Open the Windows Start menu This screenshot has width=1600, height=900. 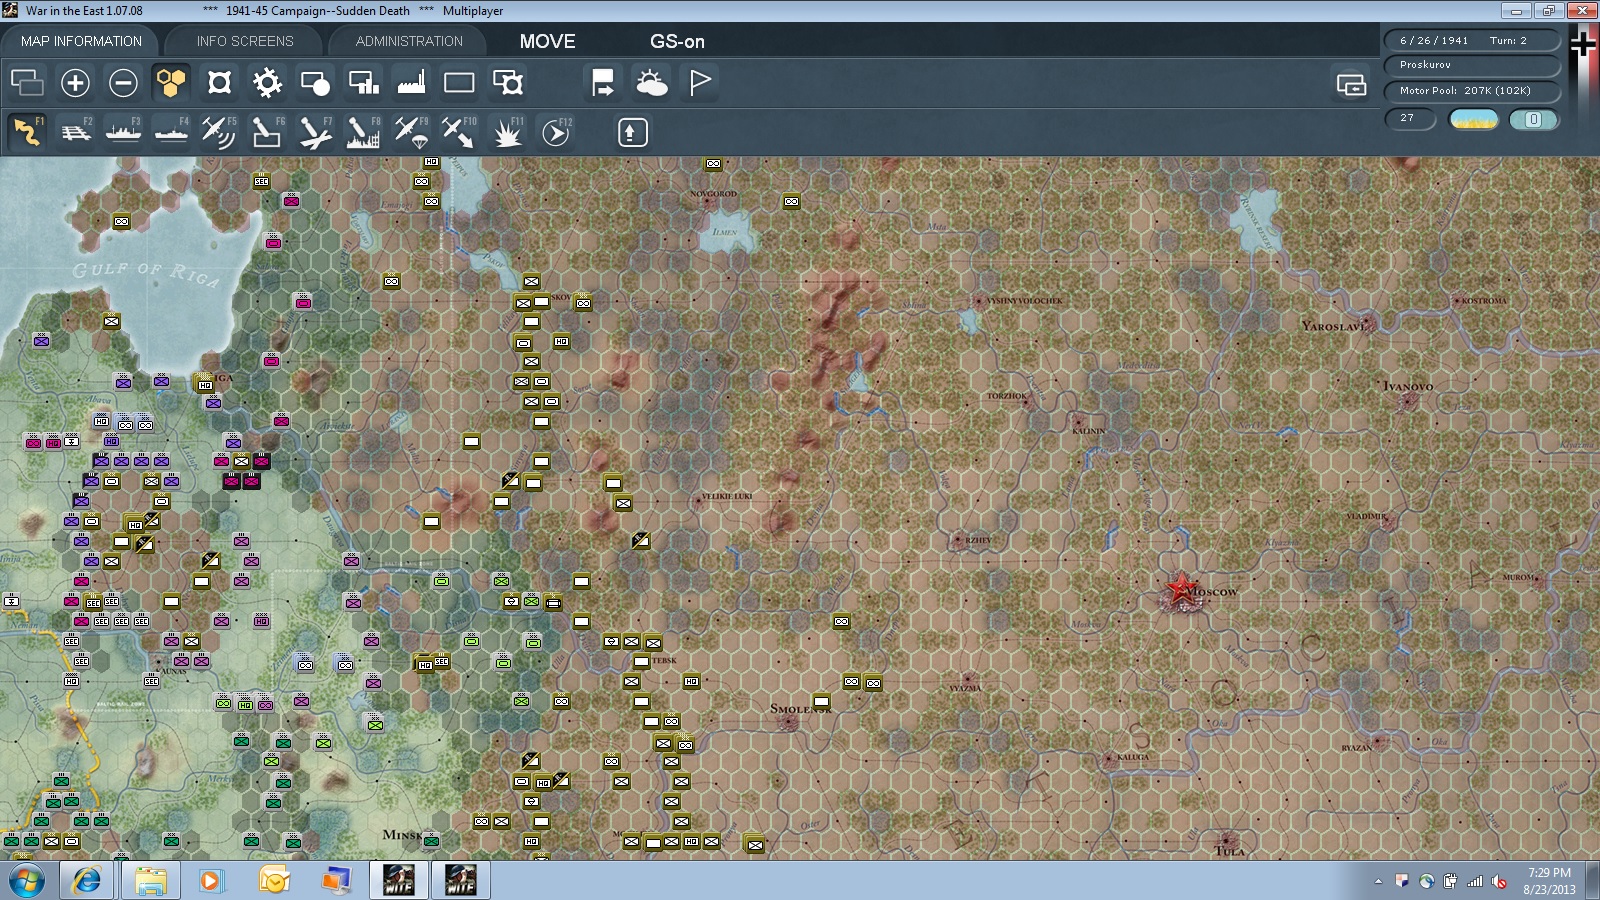(x=27, y=881)
